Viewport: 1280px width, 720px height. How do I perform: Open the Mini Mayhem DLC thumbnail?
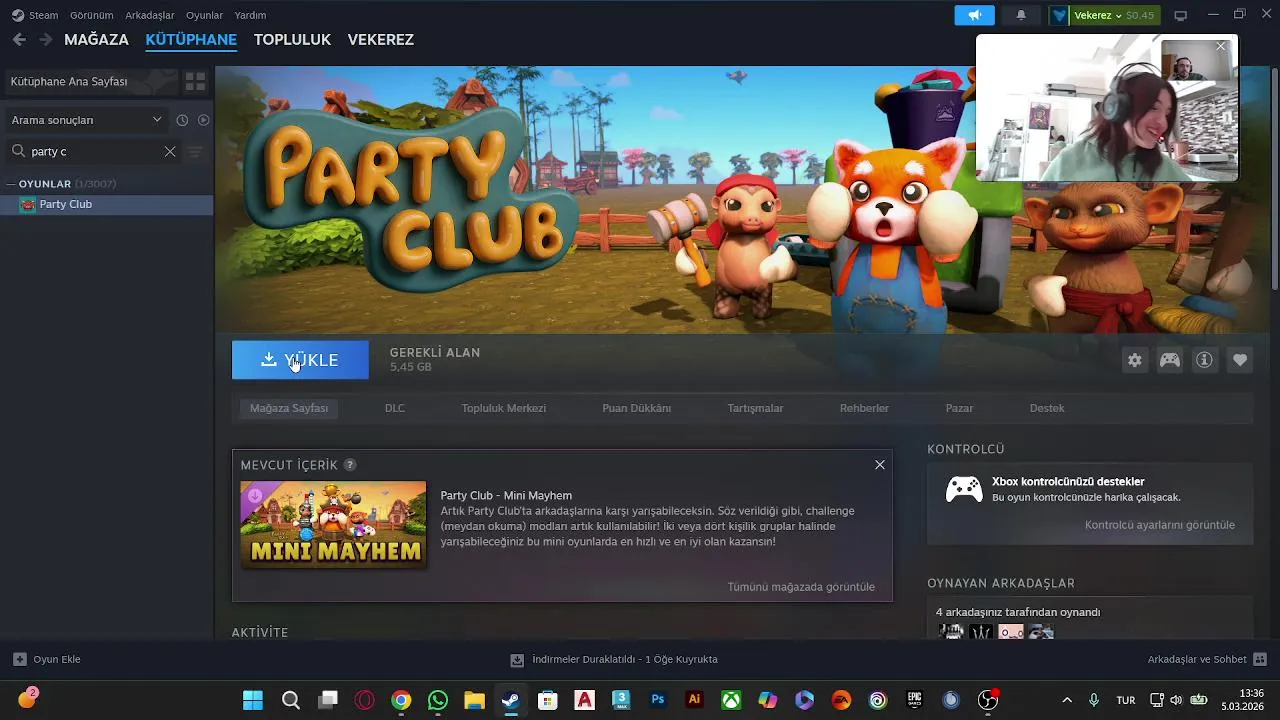tap(333, 525)
